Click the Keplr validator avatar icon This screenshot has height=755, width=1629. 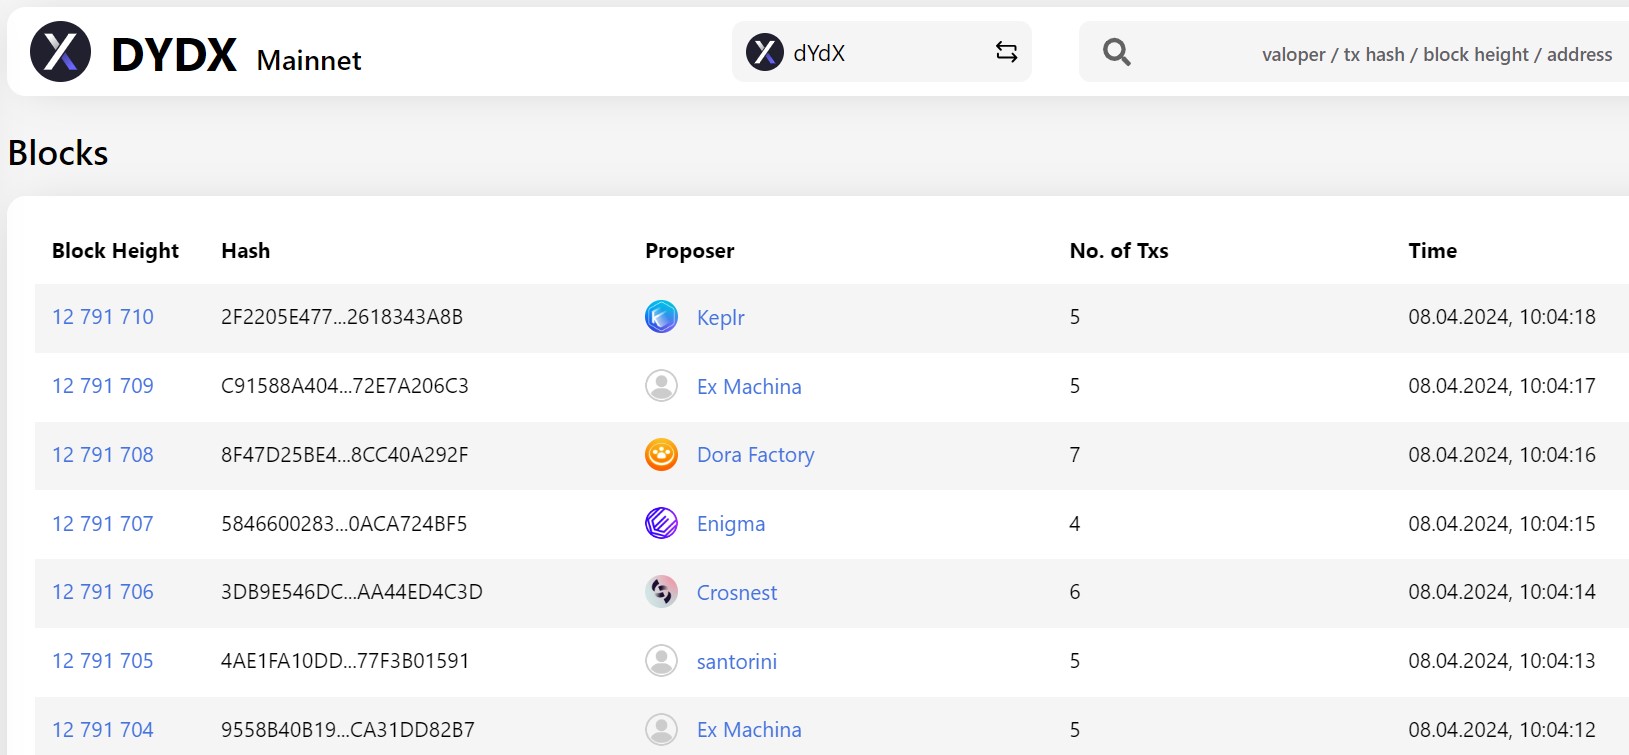click(x=661, y=317)
